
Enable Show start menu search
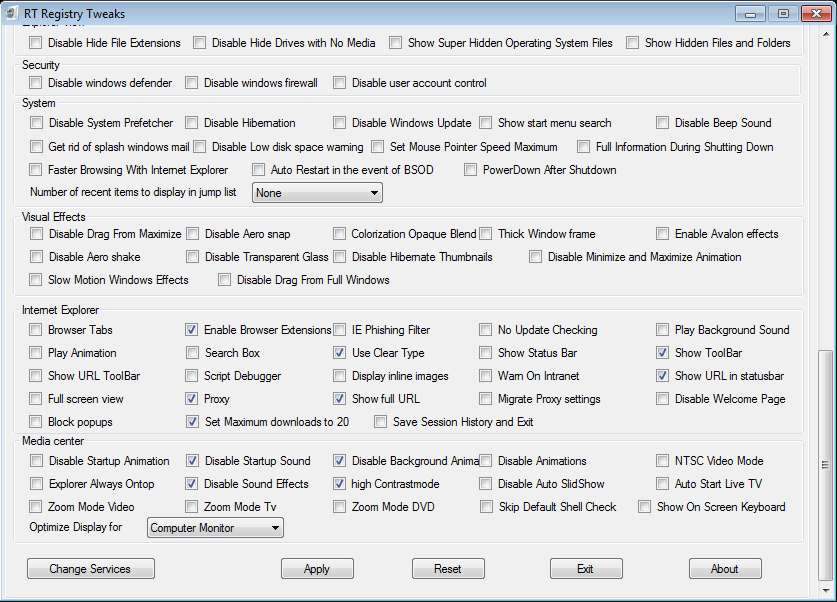(486, 123)
